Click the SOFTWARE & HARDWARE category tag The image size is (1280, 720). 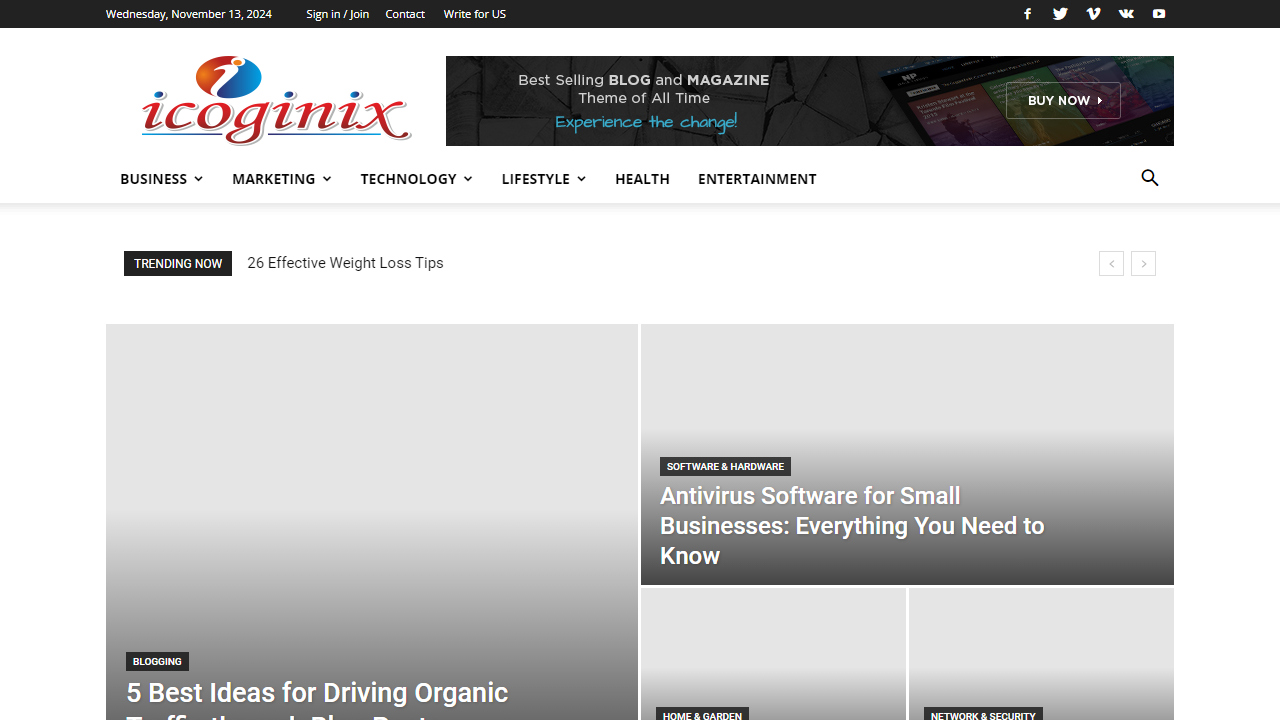point(725,466)
